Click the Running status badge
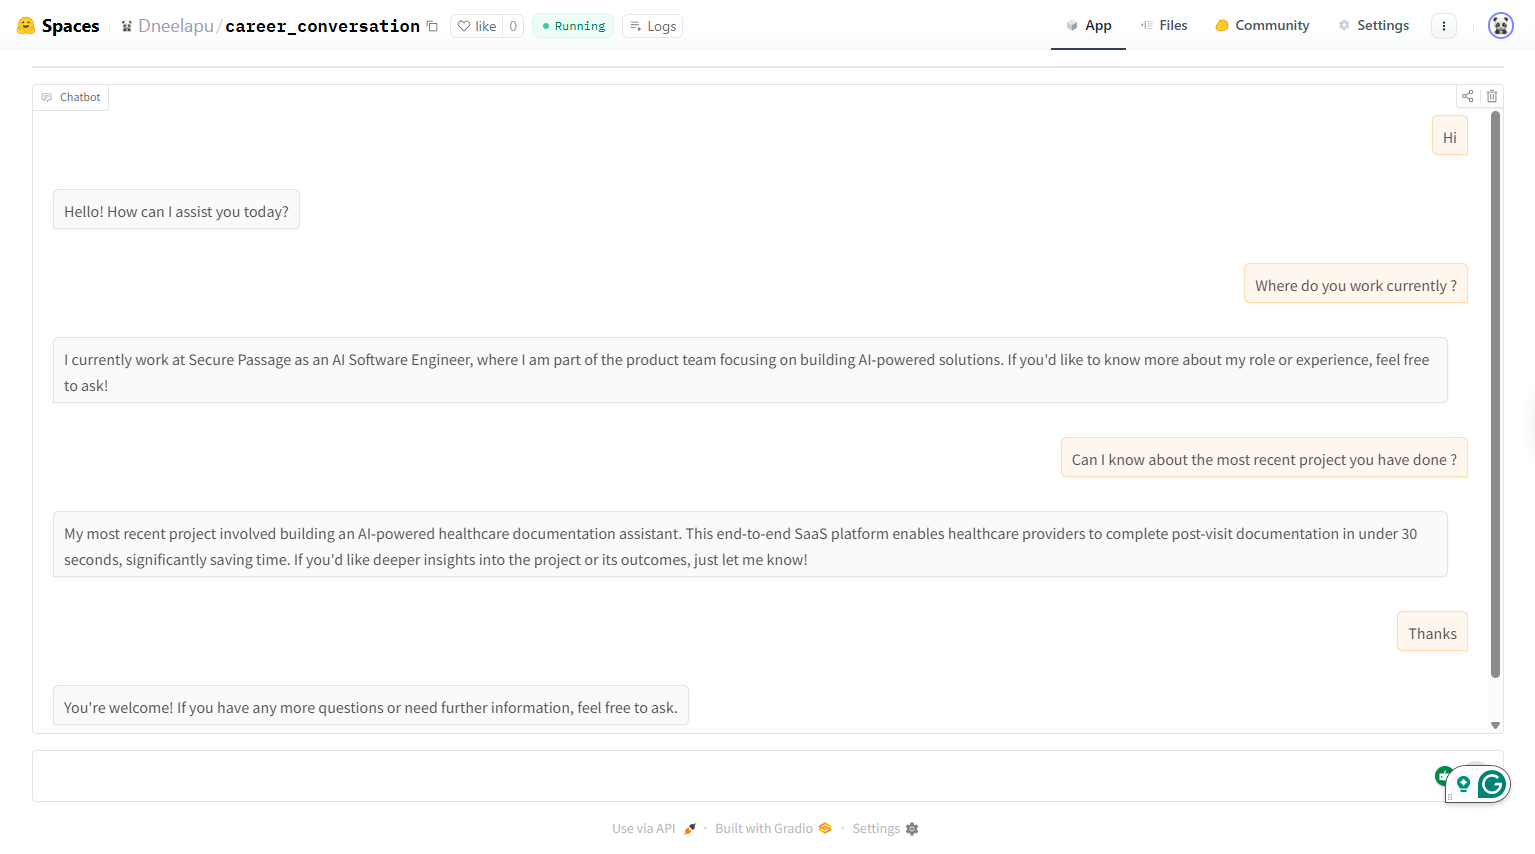This screenshot has height=854, width=1535. click(x=573, y=26)
